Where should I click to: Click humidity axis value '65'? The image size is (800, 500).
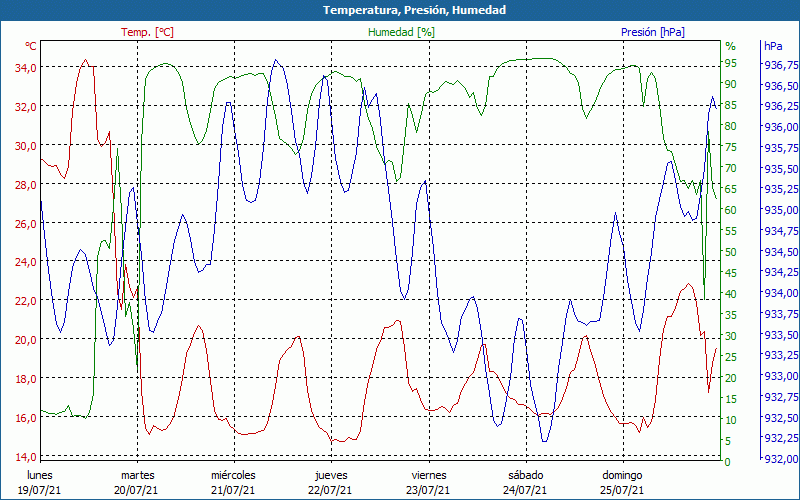point(731,189)
